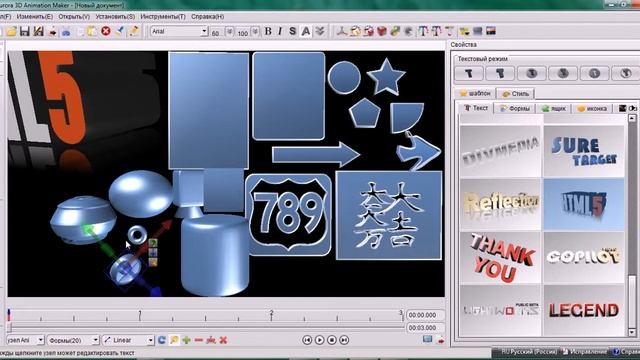640x360 pixels.
Task: Click the S strikethrough text button
Action: coord(293,31)
